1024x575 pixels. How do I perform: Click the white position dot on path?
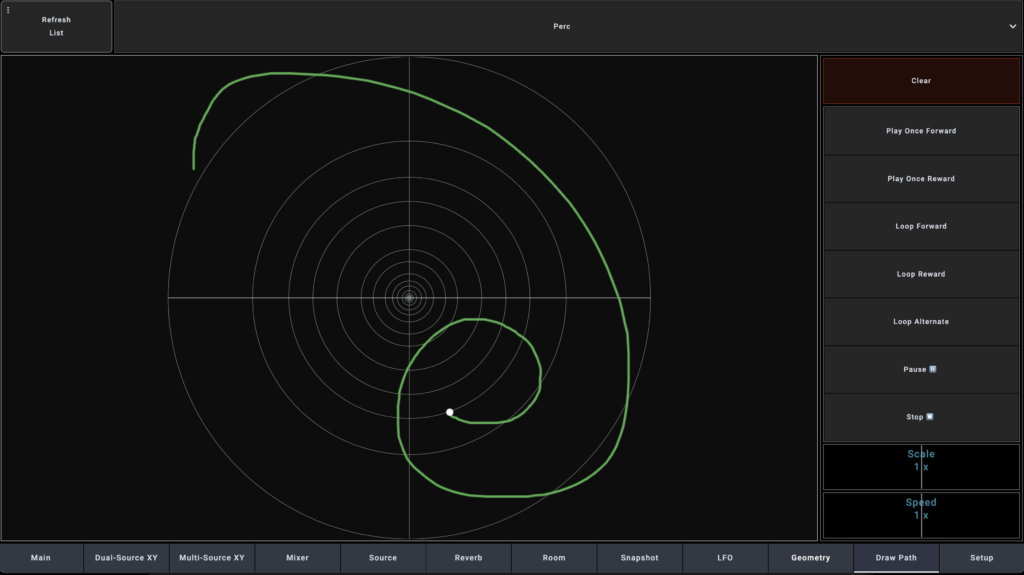(x=450, y=412)
